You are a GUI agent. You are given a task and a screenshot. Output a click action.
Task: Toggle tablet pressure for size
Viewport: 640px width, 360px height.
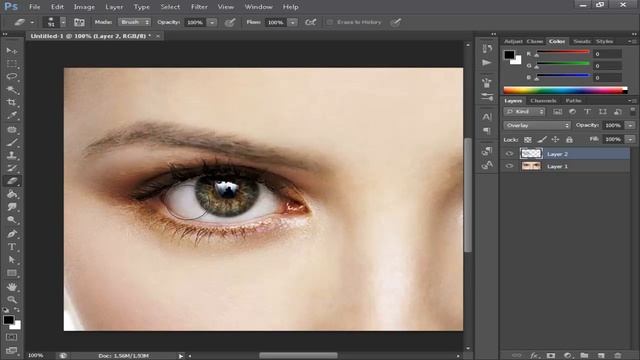click(x=396, y=22)
